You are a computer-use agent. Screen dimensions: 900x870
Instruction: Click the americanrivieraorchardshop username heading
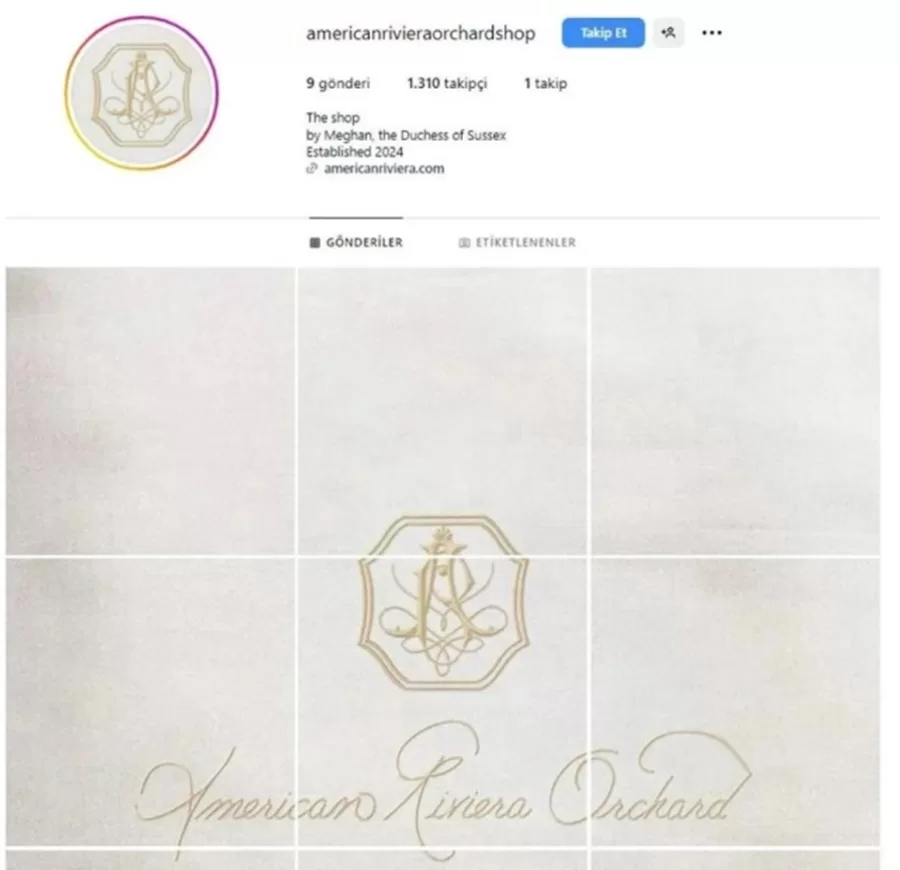421,33
